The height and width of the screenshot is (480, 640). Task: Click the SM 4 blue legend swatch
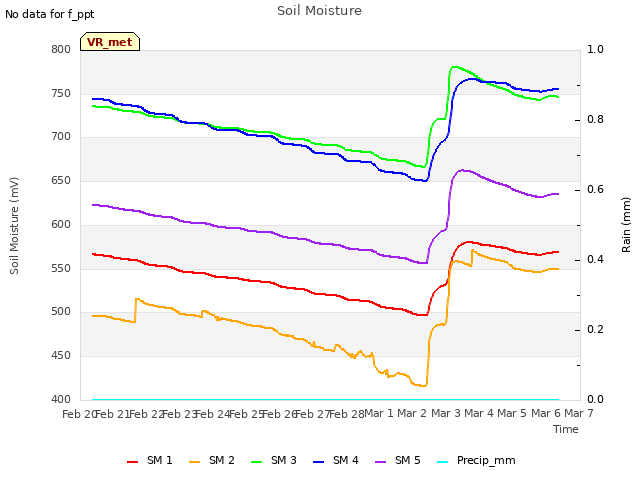[318, 462]
